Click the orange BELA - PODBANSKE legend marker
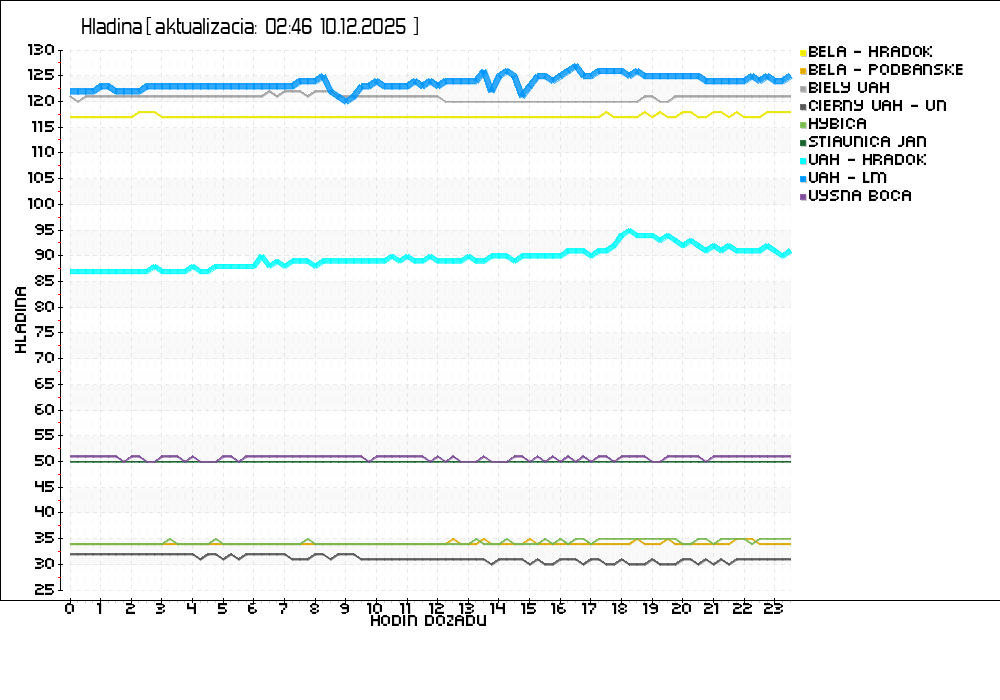The width and height of the screenshot is (1000, 700). coord(803,70)
